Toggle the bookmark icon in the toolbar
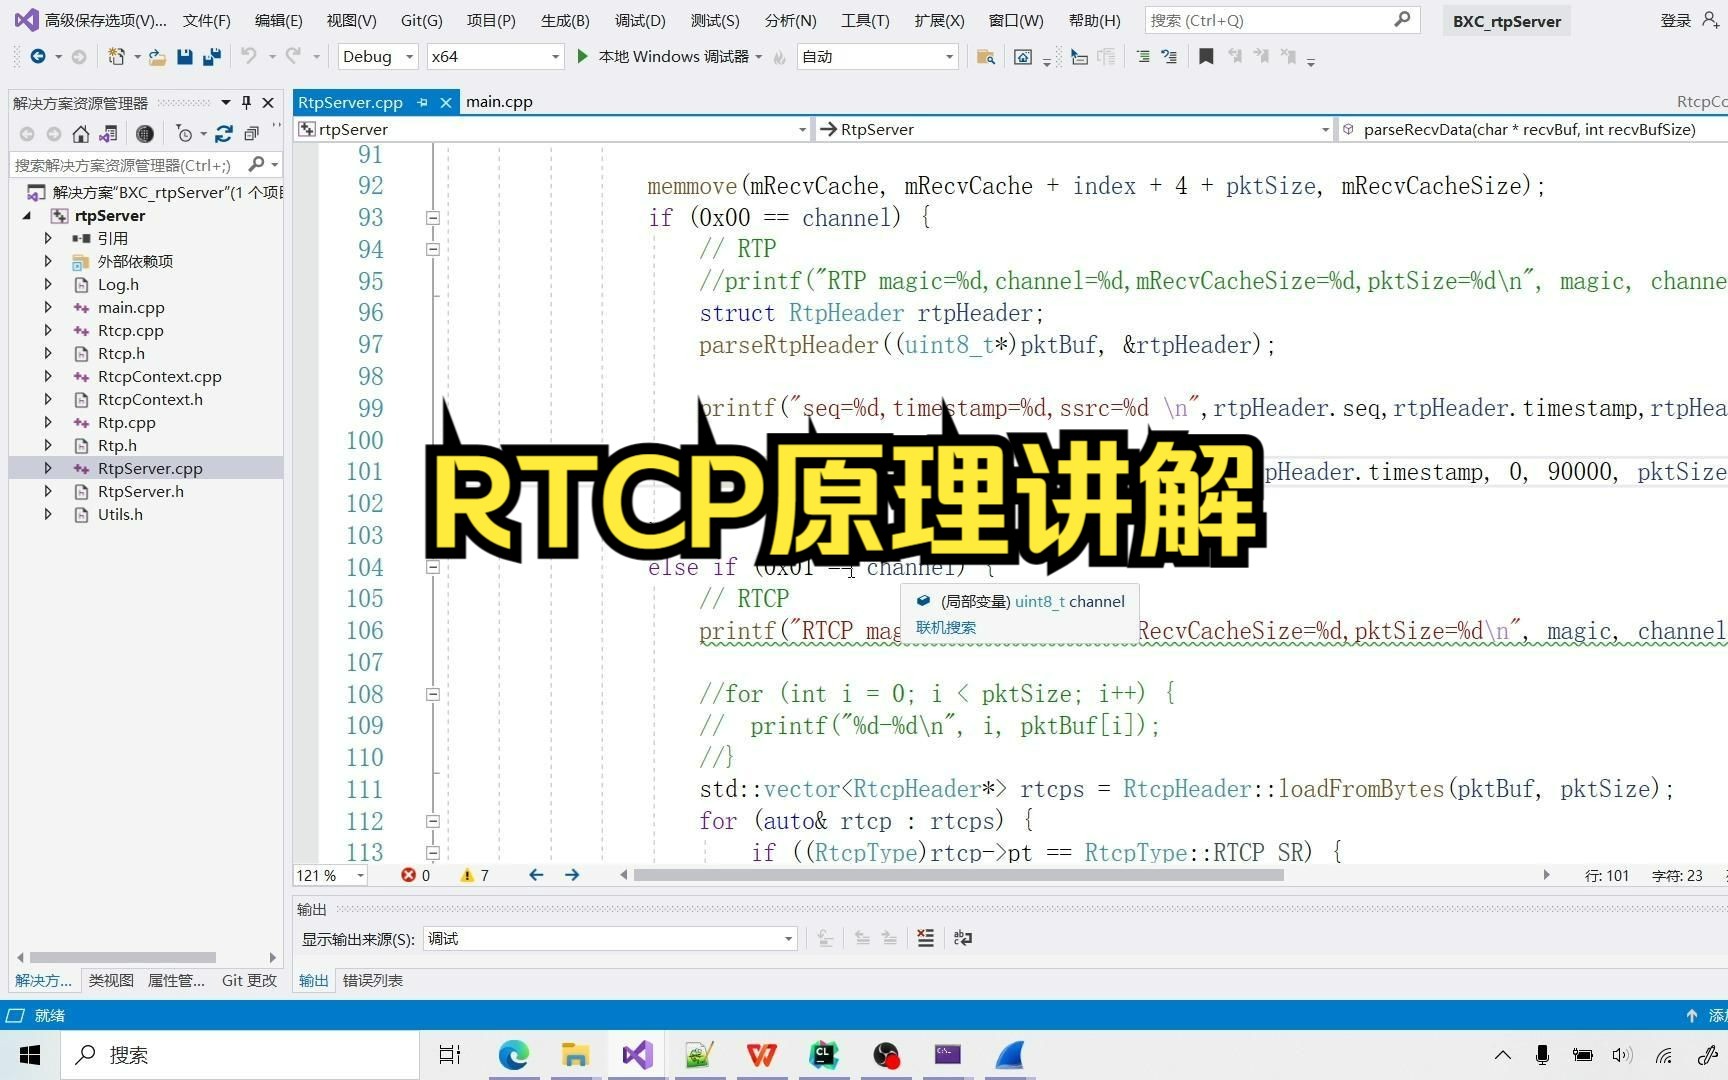This screenshot has height=1080, width=1728. pyautogui.click(x=1206, y=57)
